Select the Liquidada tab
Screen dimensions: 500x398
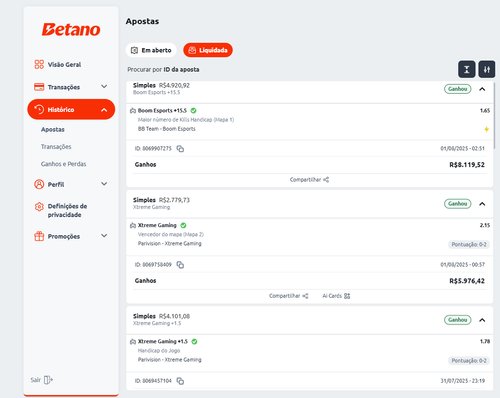[x=208, y=50]
